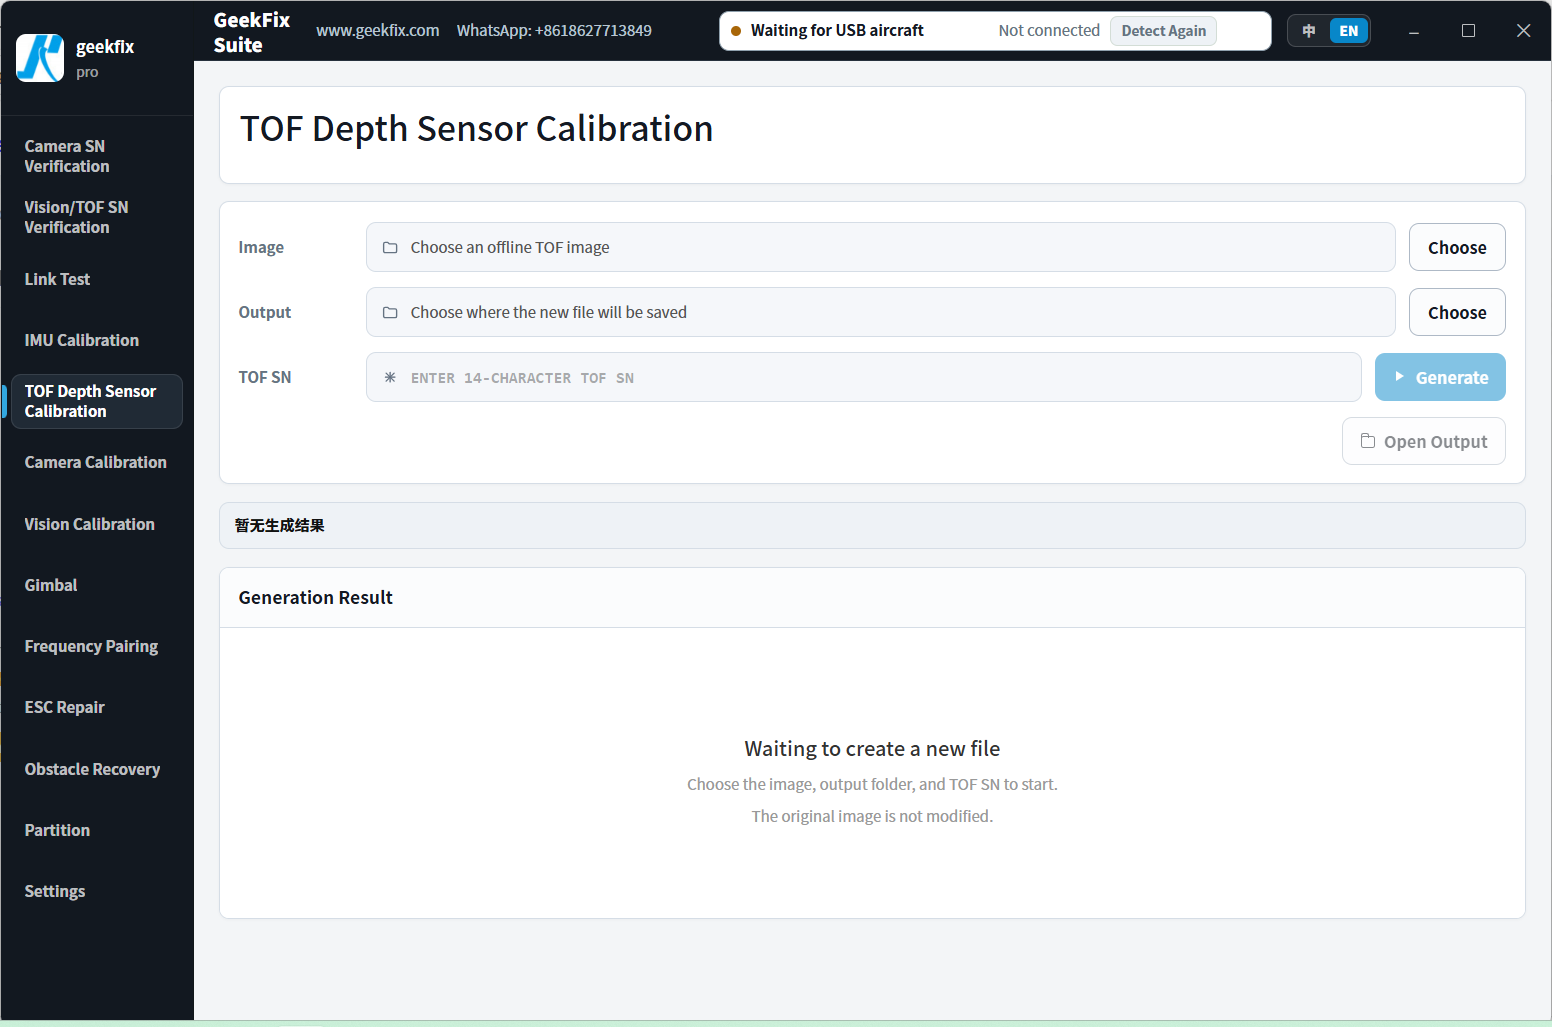Image resolution: width=1552 pixels, height=1027 pixels.
Task: Go to Link Test
Action: pos(97,279)
